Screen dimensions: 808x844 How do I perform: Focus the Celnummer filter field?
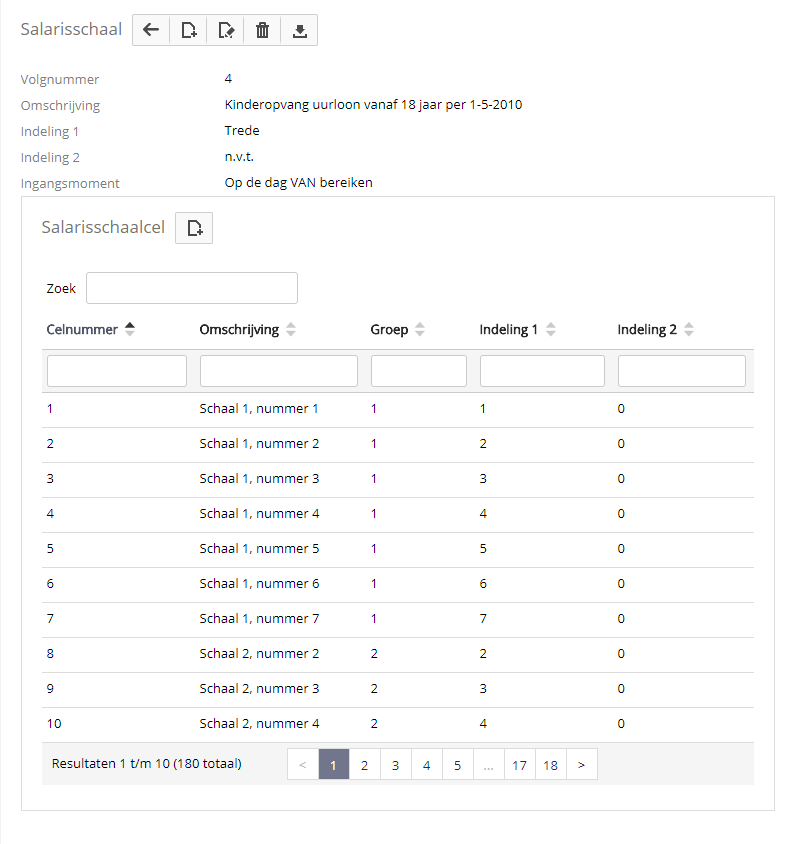pos(117,371)
